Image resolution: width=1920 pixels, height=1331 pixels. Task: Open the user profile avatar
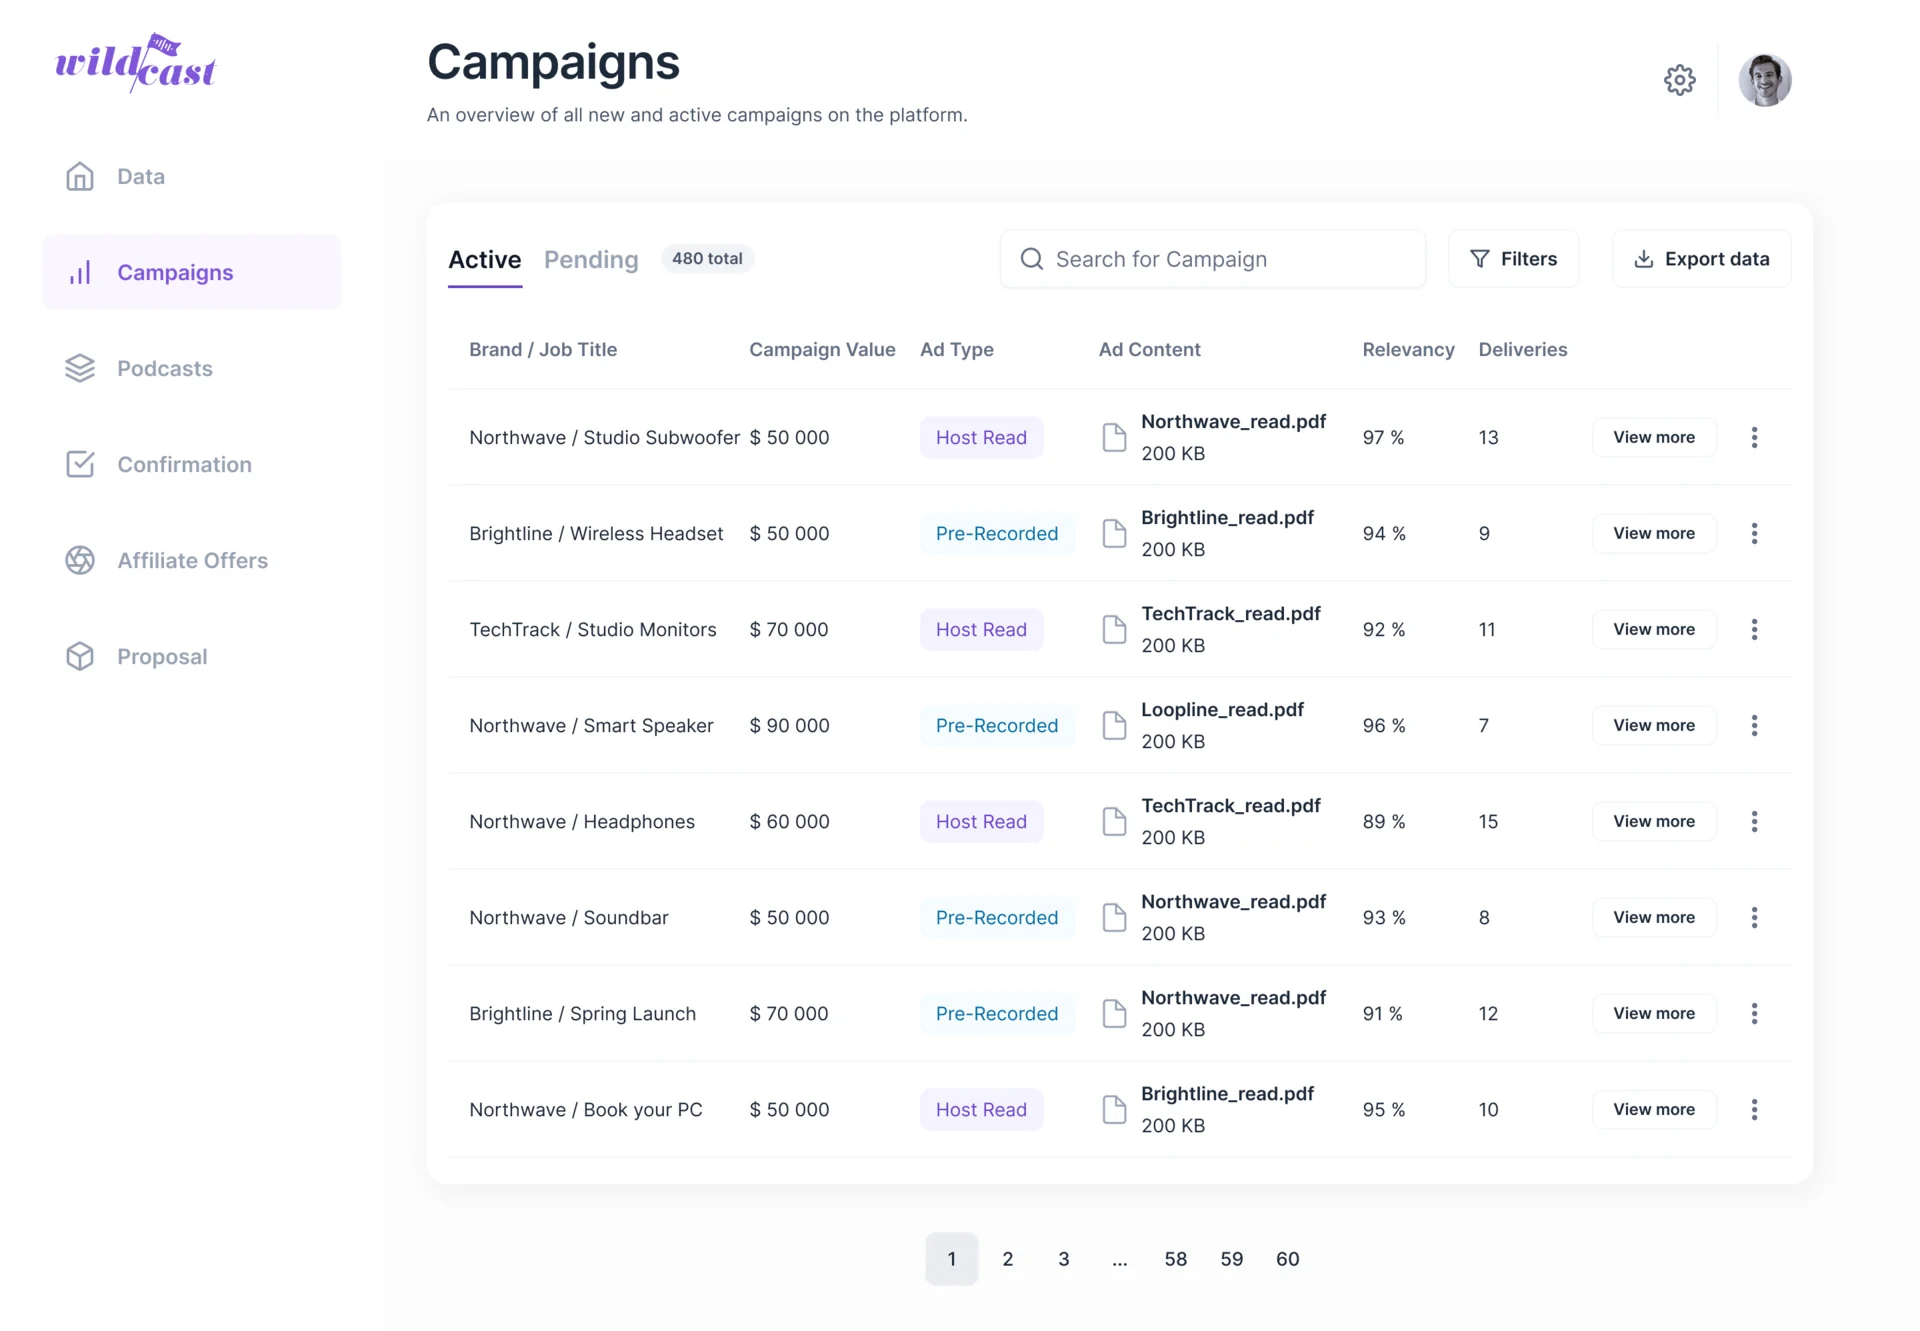(1765, 80)
